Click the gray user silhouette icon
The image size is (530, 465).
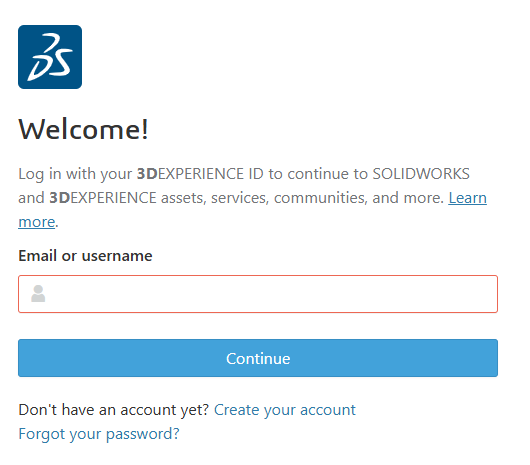(38, 293)
